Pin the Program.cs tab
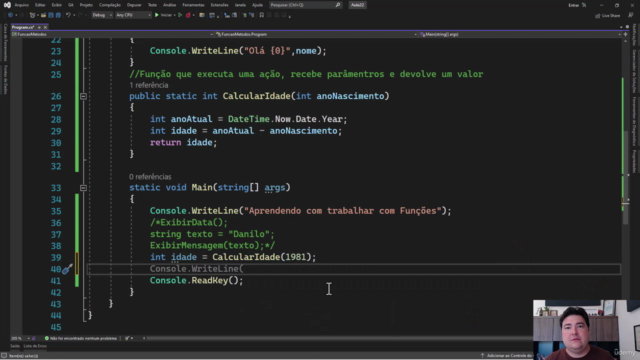Image resolution: width=640 pixels, height=360 pixels. tap(39, 27)
